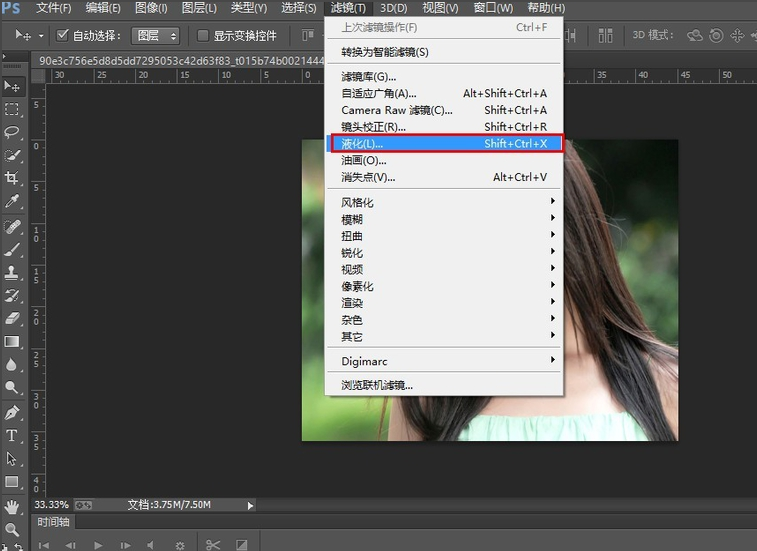Select the Eraser tool
This screenshot has height=551, width=757.
click(x=13, y=318)
